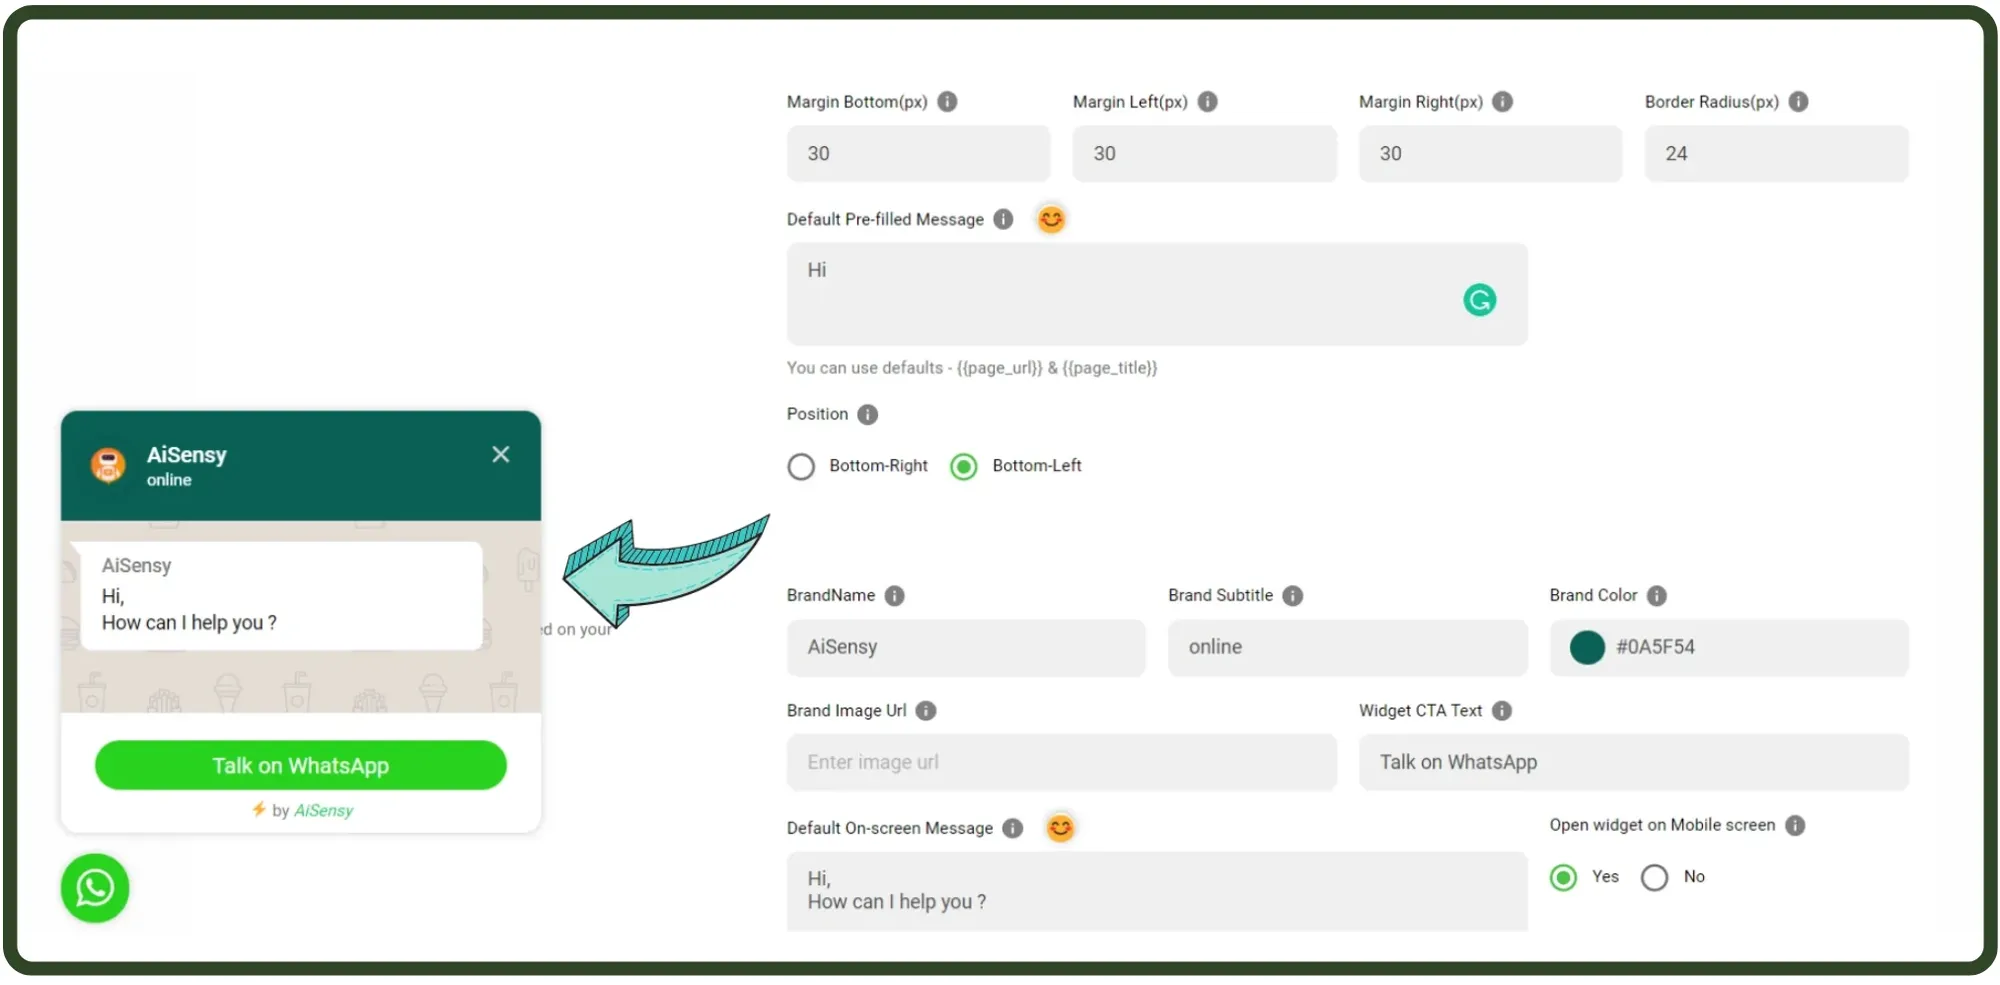Click the chat bubble message in widget preview
2000x985 pixels.
282,596
